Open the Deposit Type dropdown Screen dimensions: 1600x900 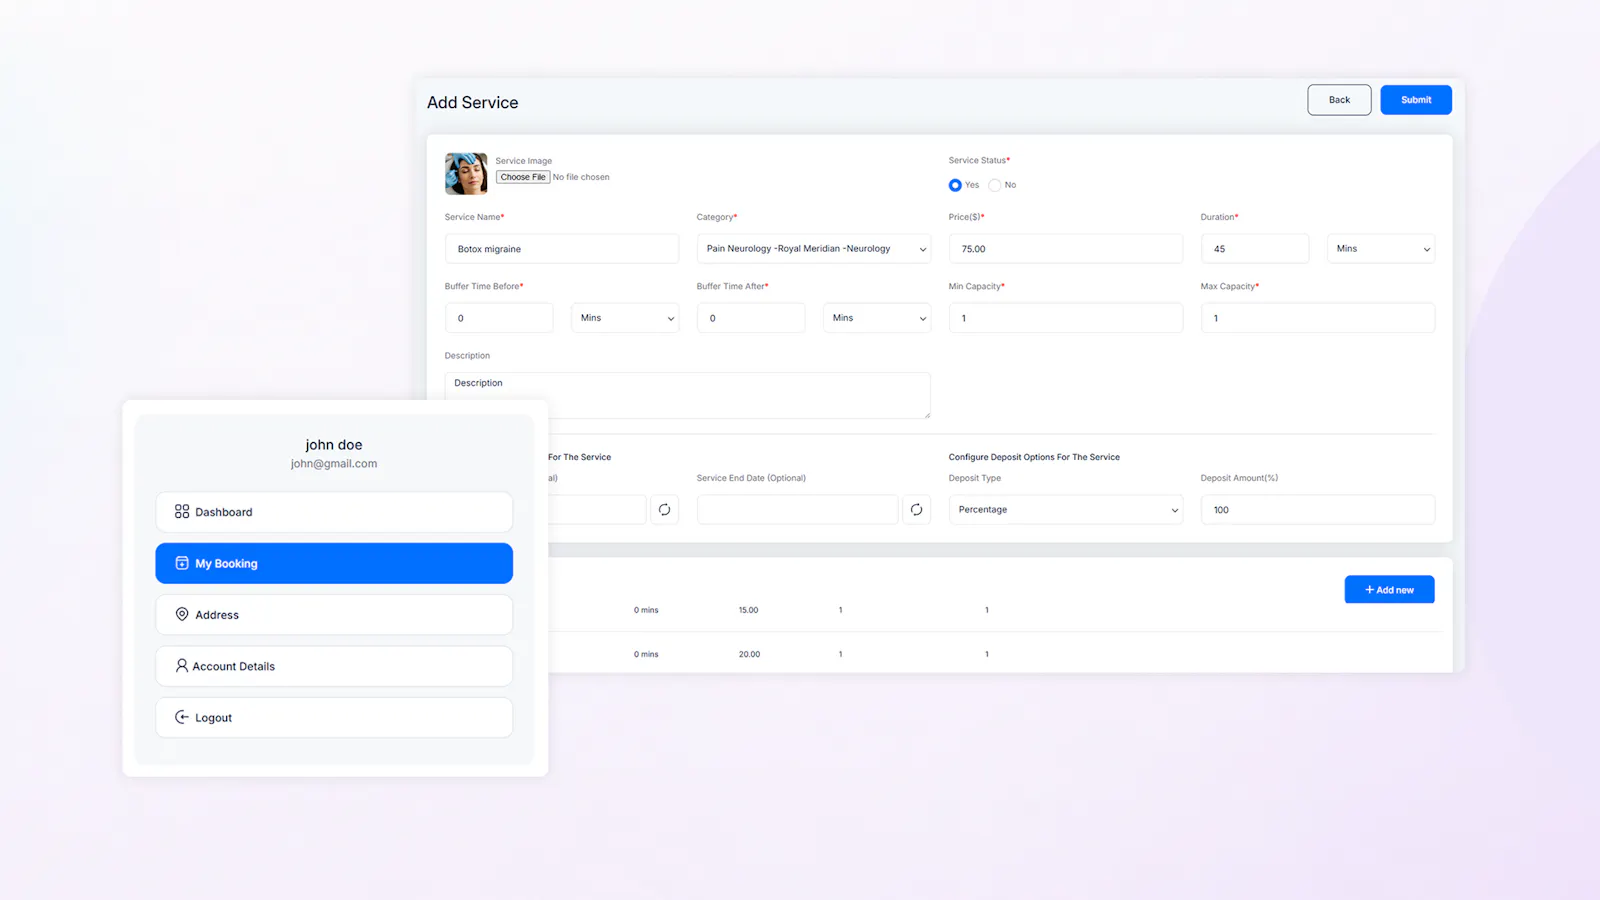[1066, 510]
